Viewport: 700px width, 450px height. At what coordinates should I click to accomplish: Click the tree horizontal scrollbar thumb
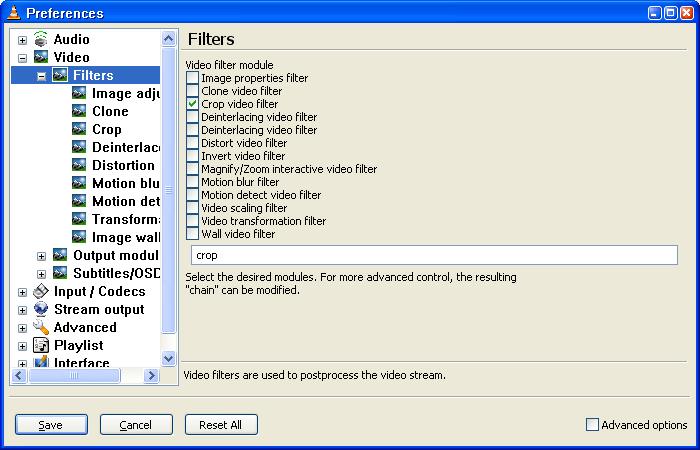(x=74, y=376)
